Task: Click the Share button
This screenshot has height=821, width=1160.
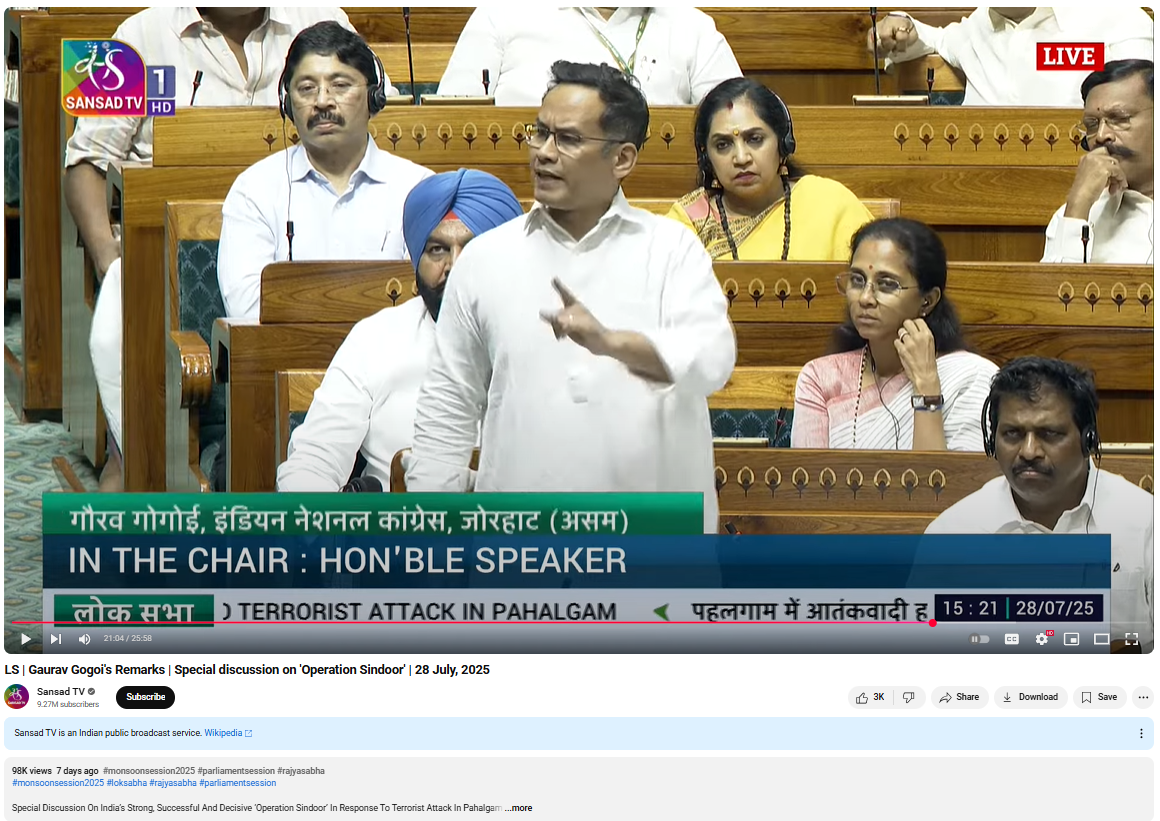Action: pyautogui.click(x=959, y=697)
